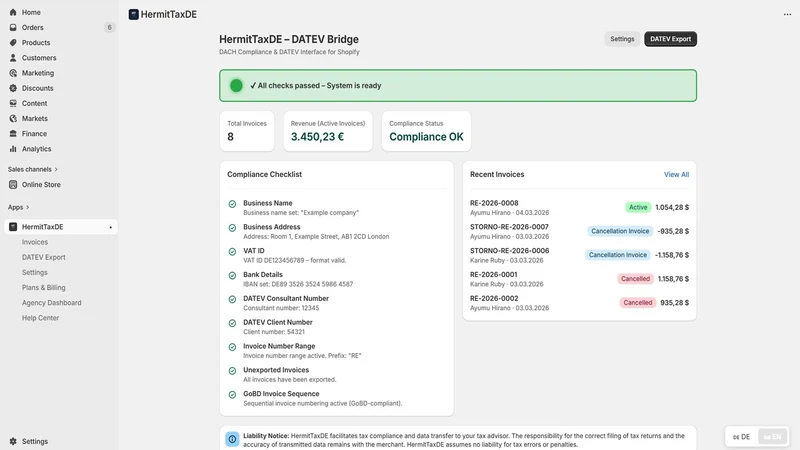This screenshot has width=800, height=450.
Task: Click the Content icon in sidebar
Action: 13,103
